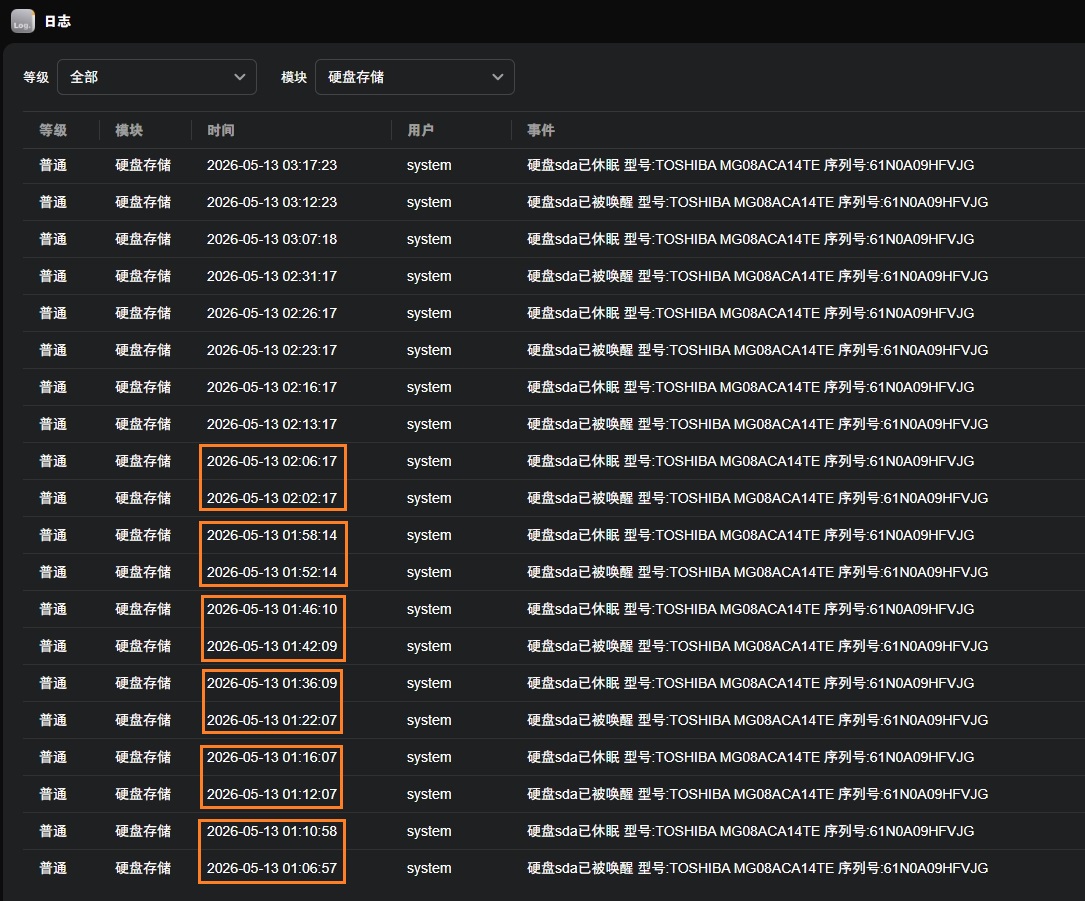Click the 等级 column header
1085x901 pixels.
pos(53,130)
